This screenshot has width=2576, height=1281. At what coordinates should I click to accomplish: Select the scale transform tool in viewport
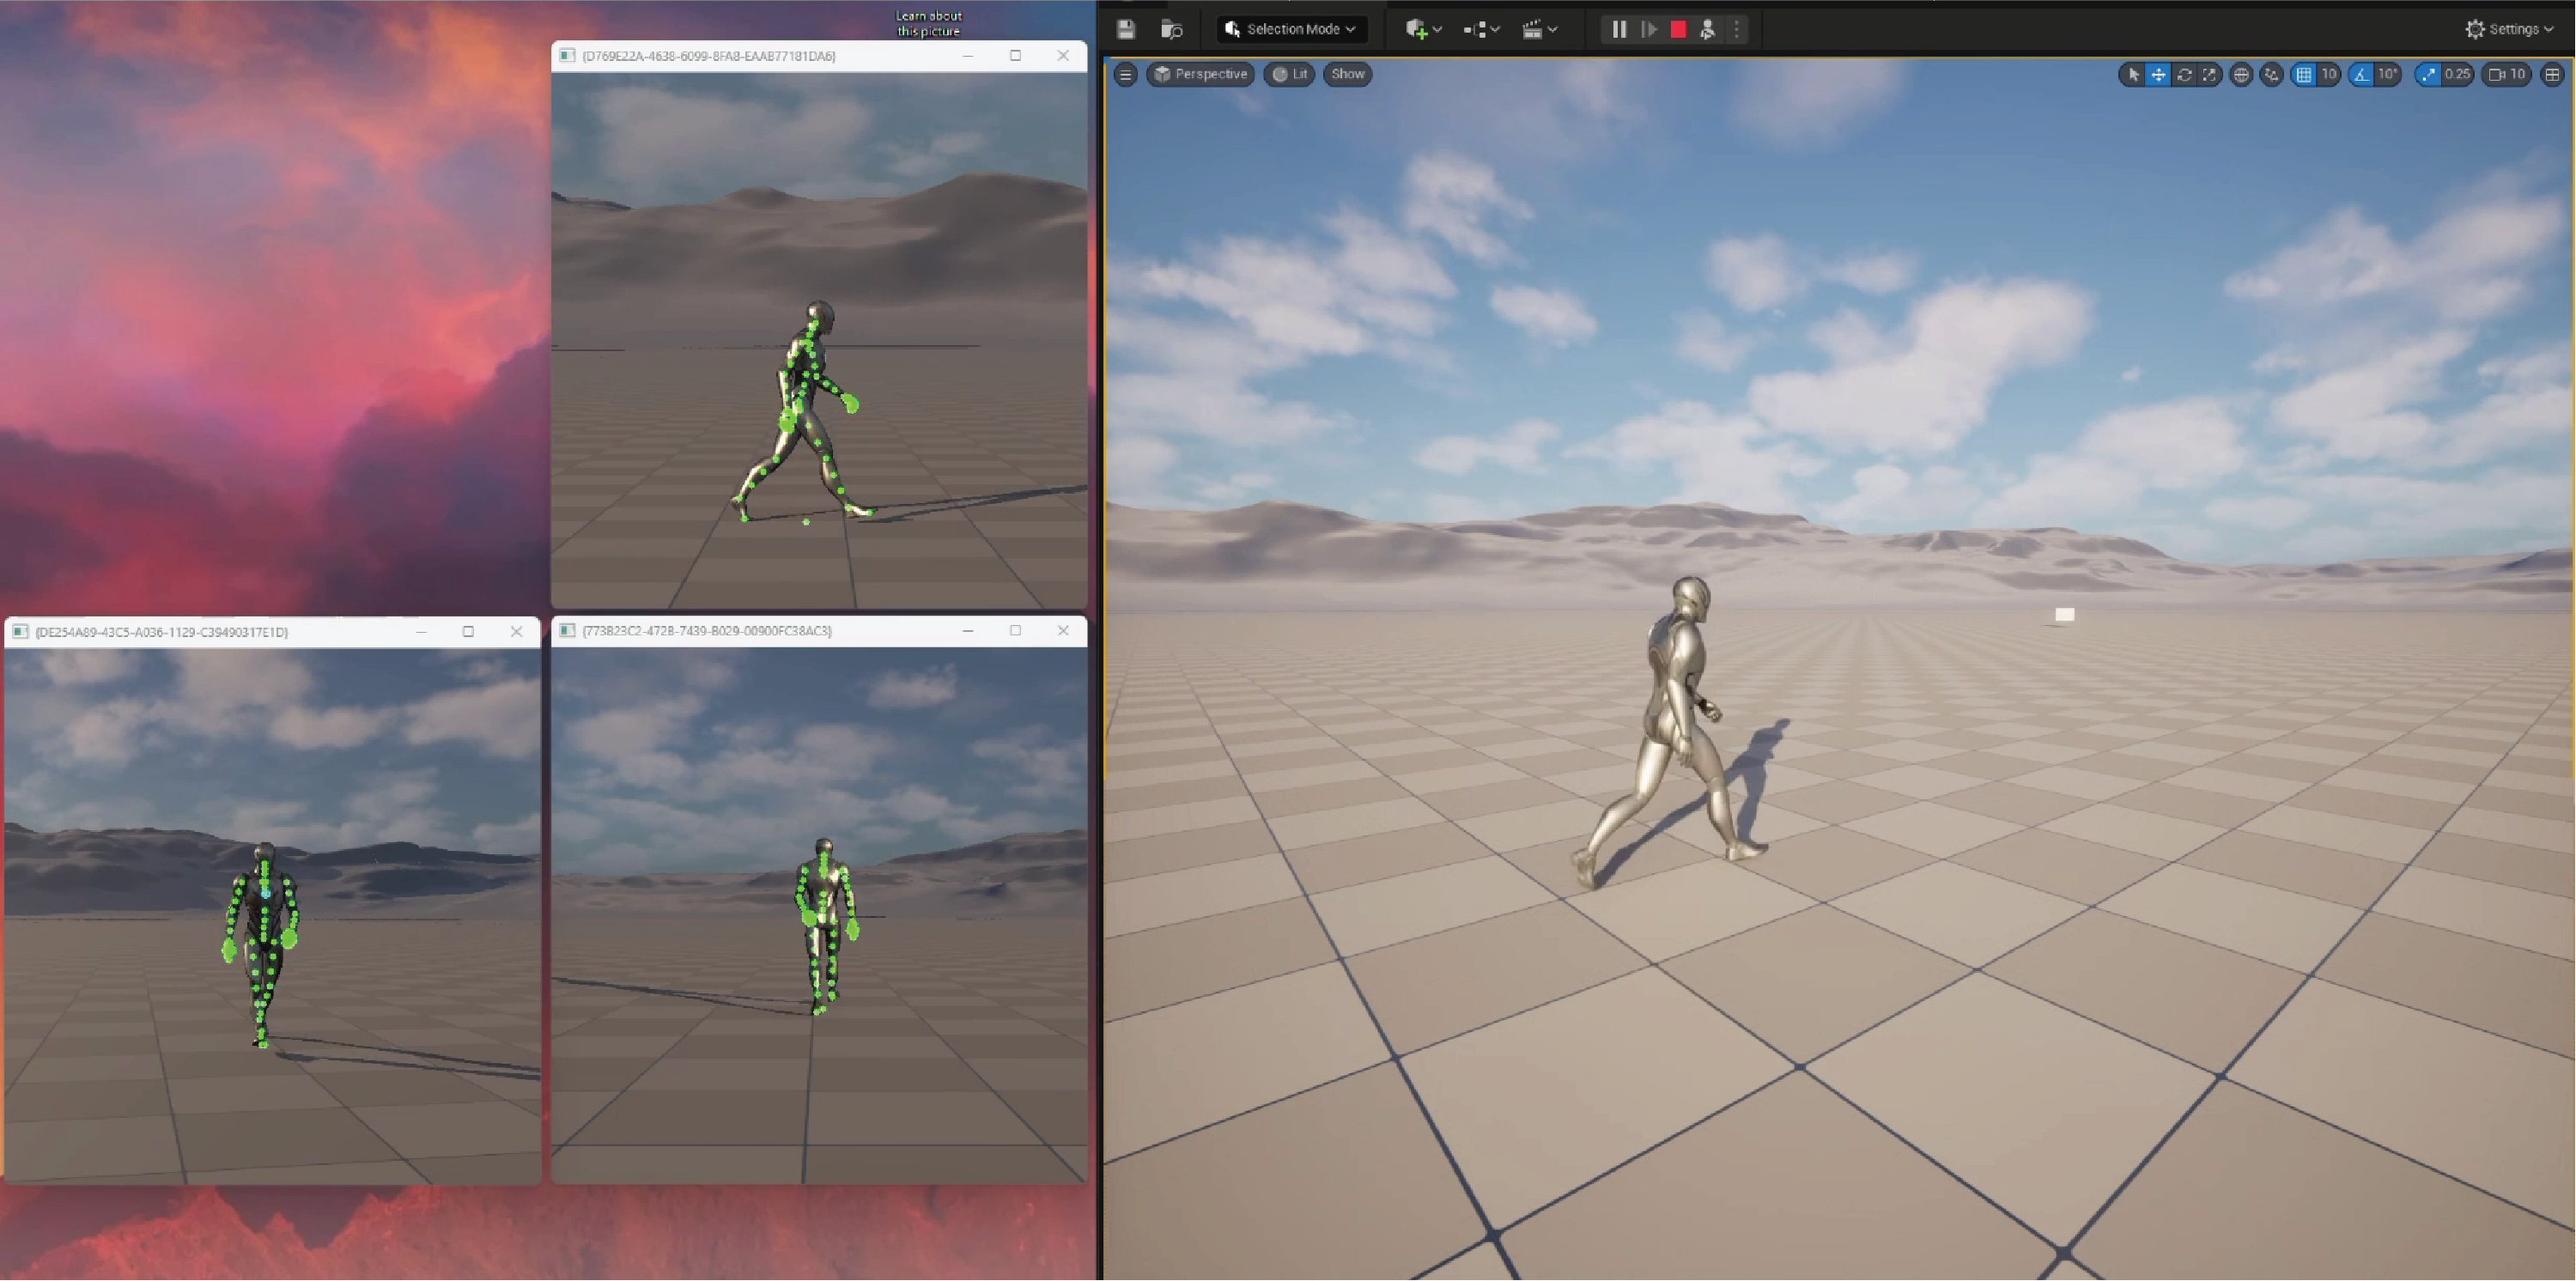point(2209,74)
